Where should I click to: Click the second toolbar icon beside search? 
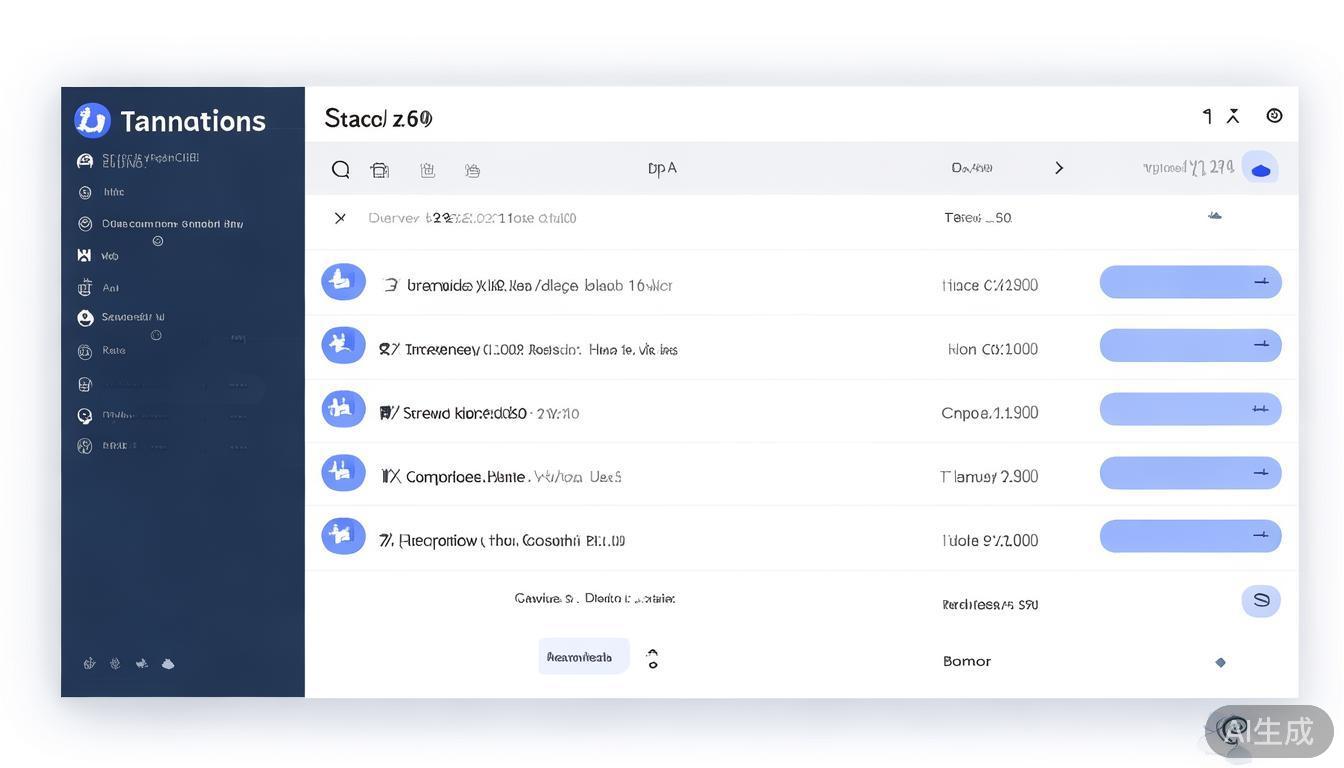coord(380,170)
